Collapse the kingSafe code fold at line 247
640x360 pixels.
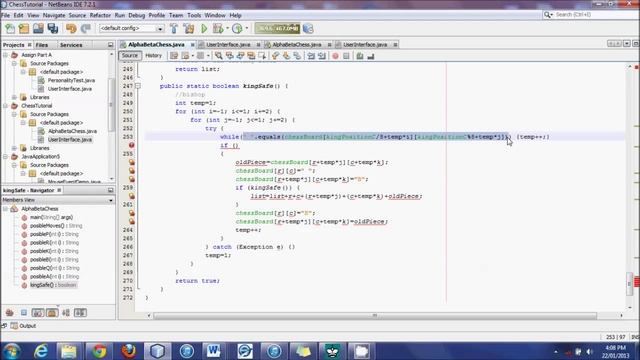tap(138, 86)
